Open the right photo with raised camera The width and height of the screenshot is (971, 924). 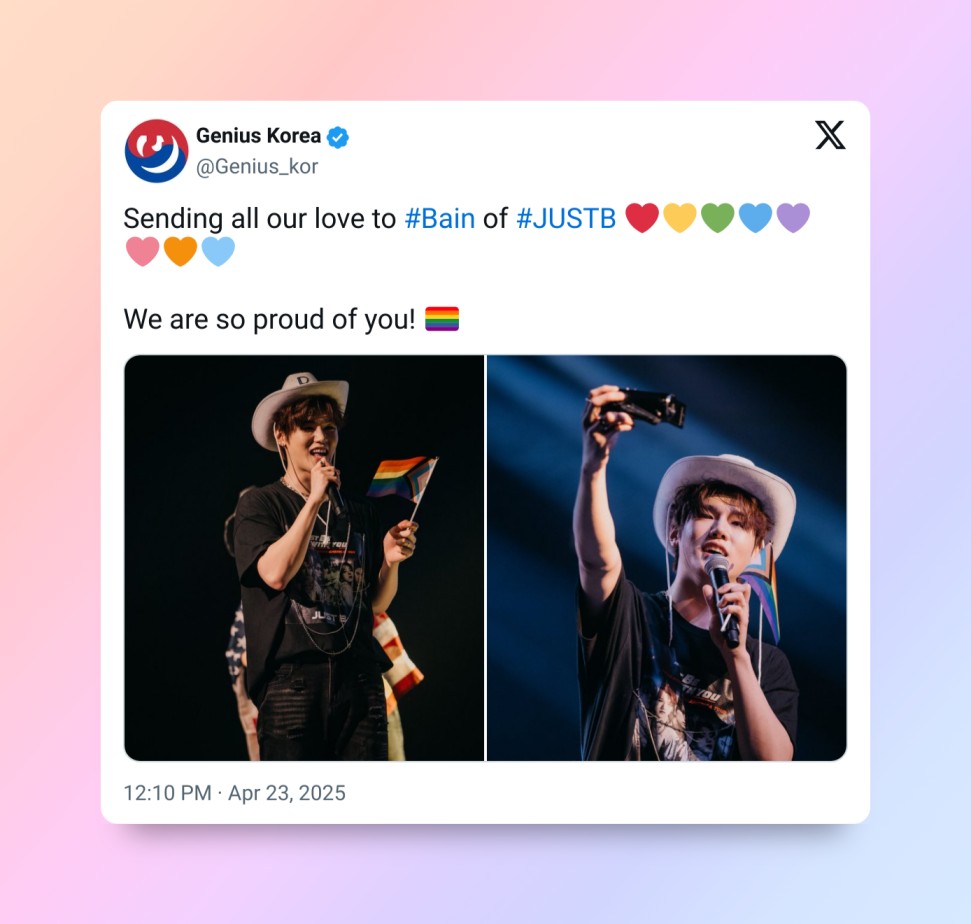(666, 557)
